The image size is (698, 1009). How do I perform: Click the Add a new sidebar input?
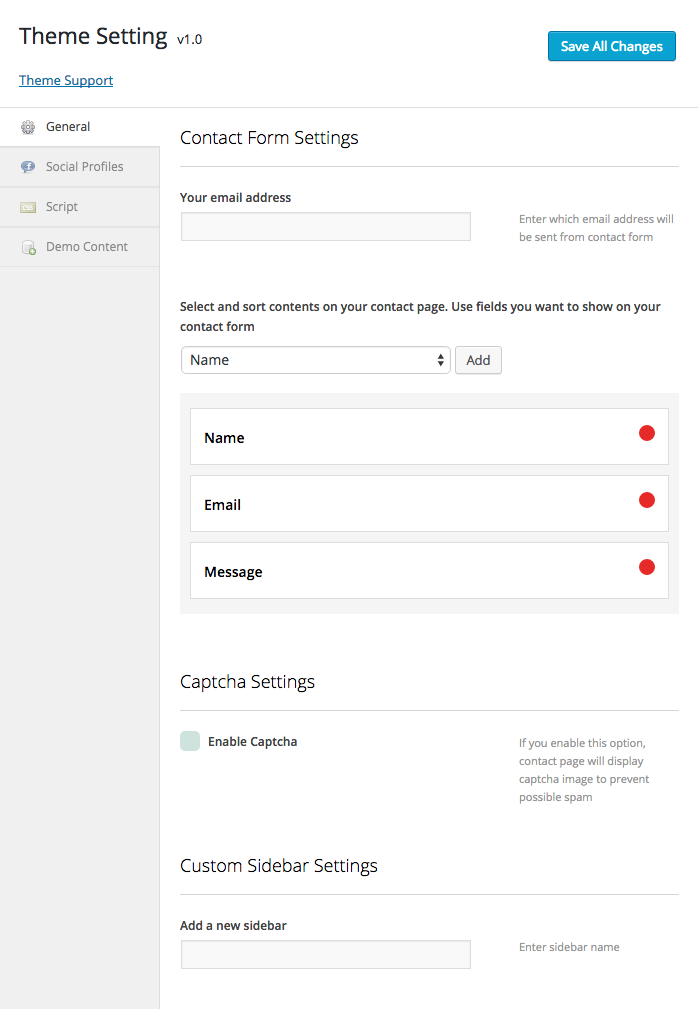(325, 955)
